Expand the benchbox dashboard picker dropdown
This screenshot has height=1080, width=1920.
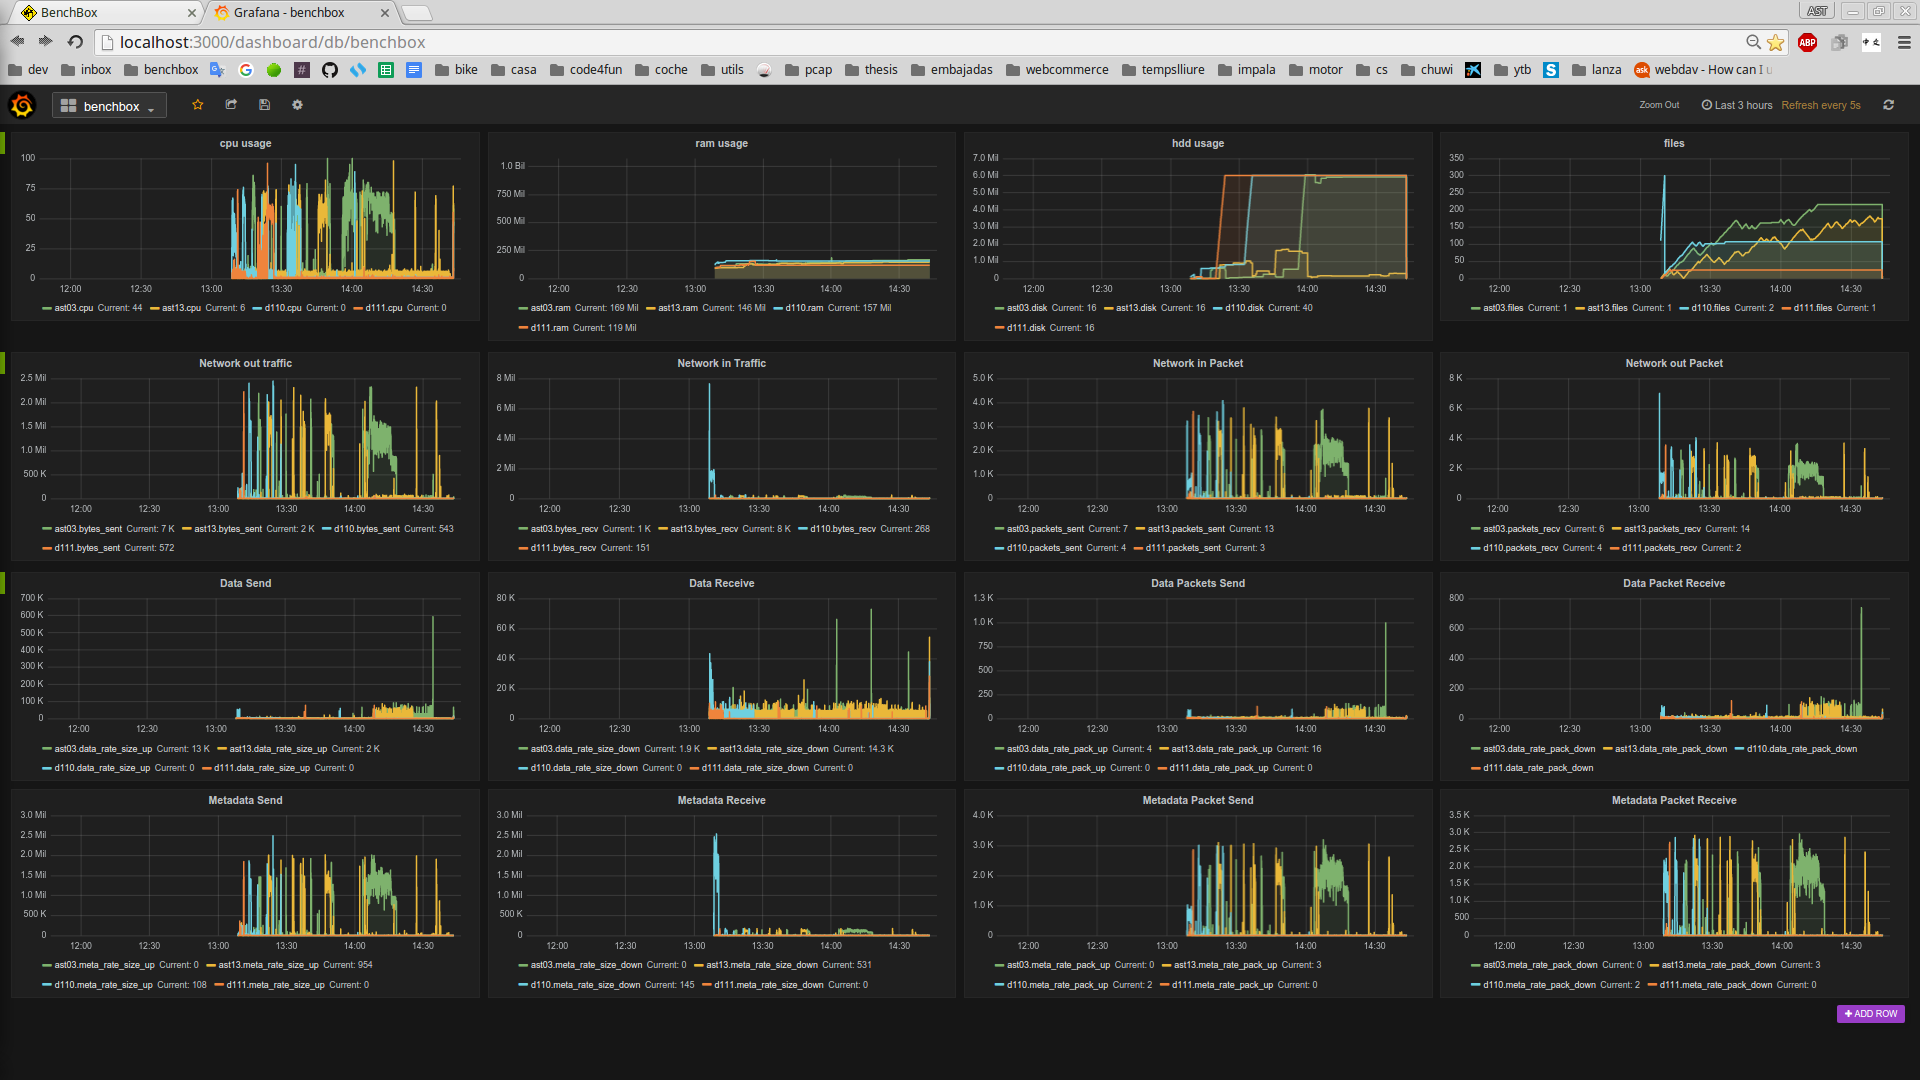(109, 106)
